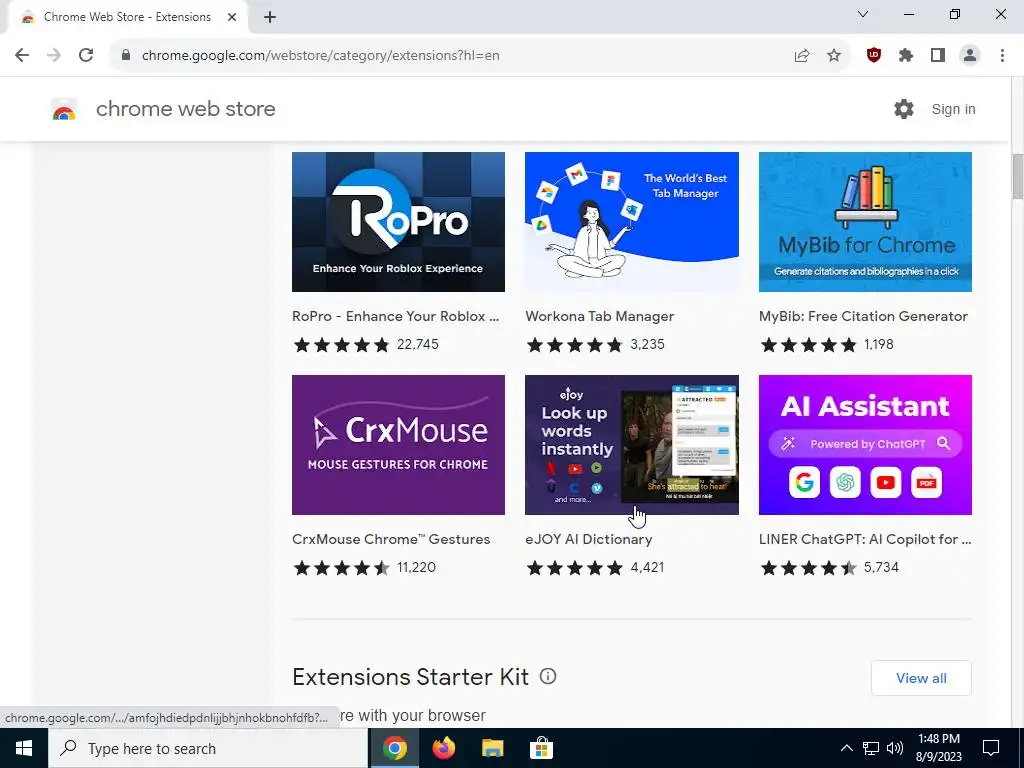
Task: Open Web Store settings gear
Action: pyautogui.click(x=904, y=109)
